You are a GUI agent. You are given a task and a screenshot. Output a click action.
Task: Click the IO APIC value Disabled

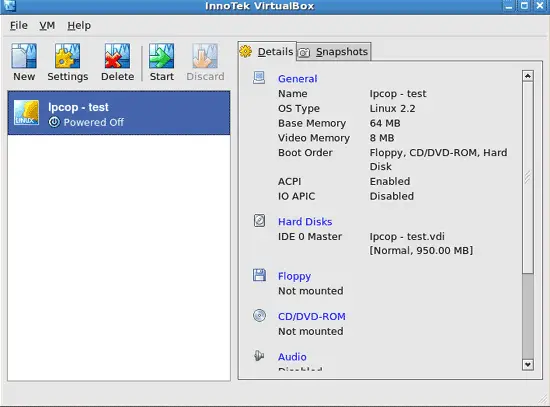click(x=391, y=196)
